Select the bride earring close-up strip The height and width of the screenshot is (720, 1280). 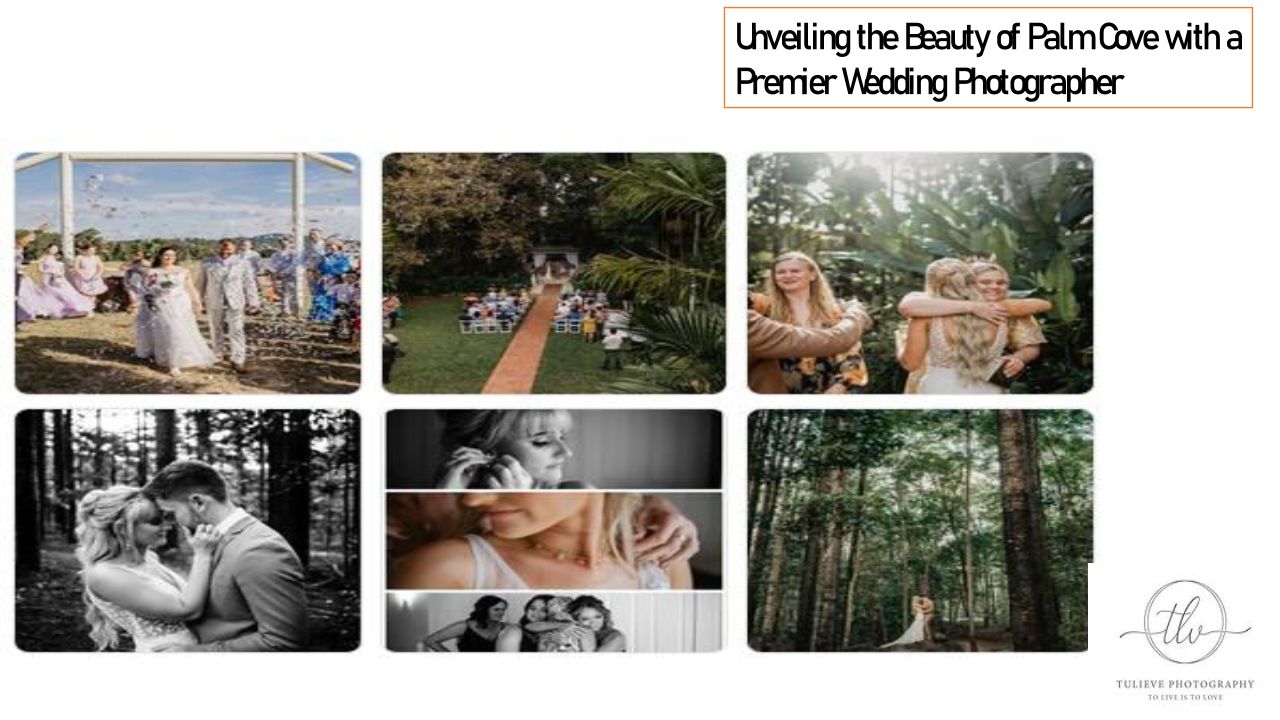554,449
